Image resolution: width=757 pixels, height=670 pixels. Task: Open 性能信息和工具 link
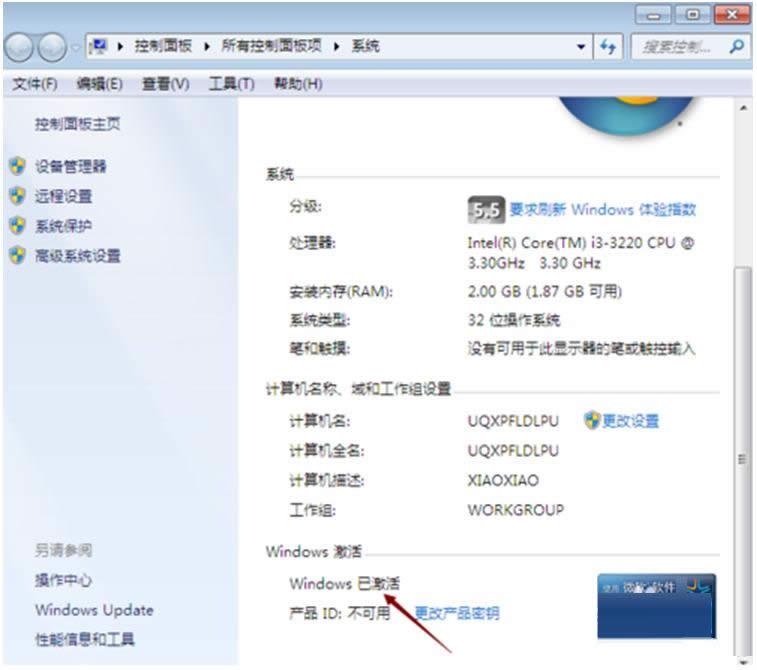click(x=84, y=640)
